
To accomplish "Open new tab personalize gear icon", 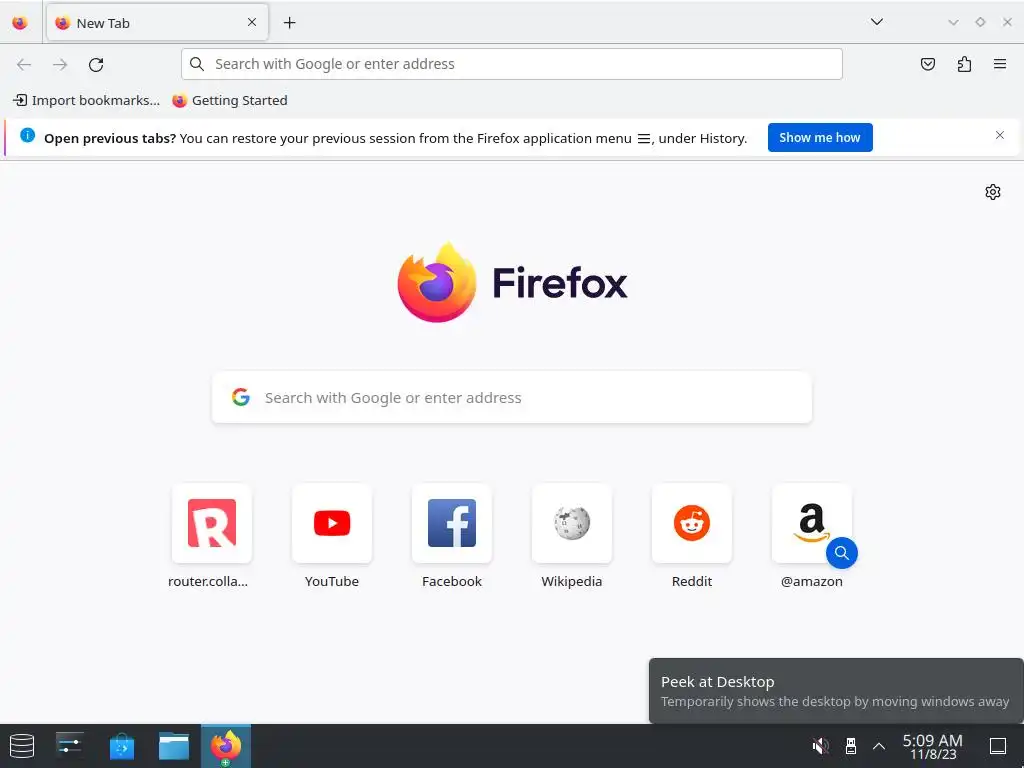I will (993, 192).
